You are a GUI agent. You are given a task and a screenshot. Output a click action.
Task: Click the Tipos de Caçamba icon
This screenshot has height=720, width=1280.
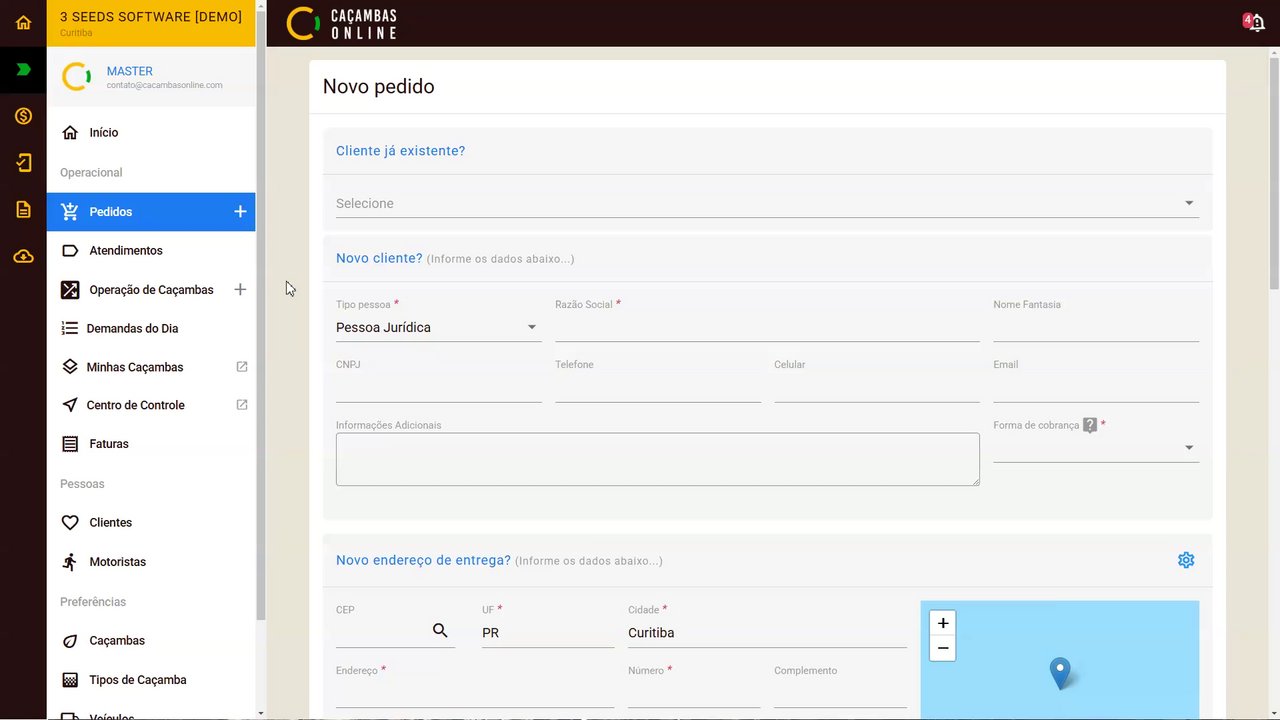coord(70,680)
